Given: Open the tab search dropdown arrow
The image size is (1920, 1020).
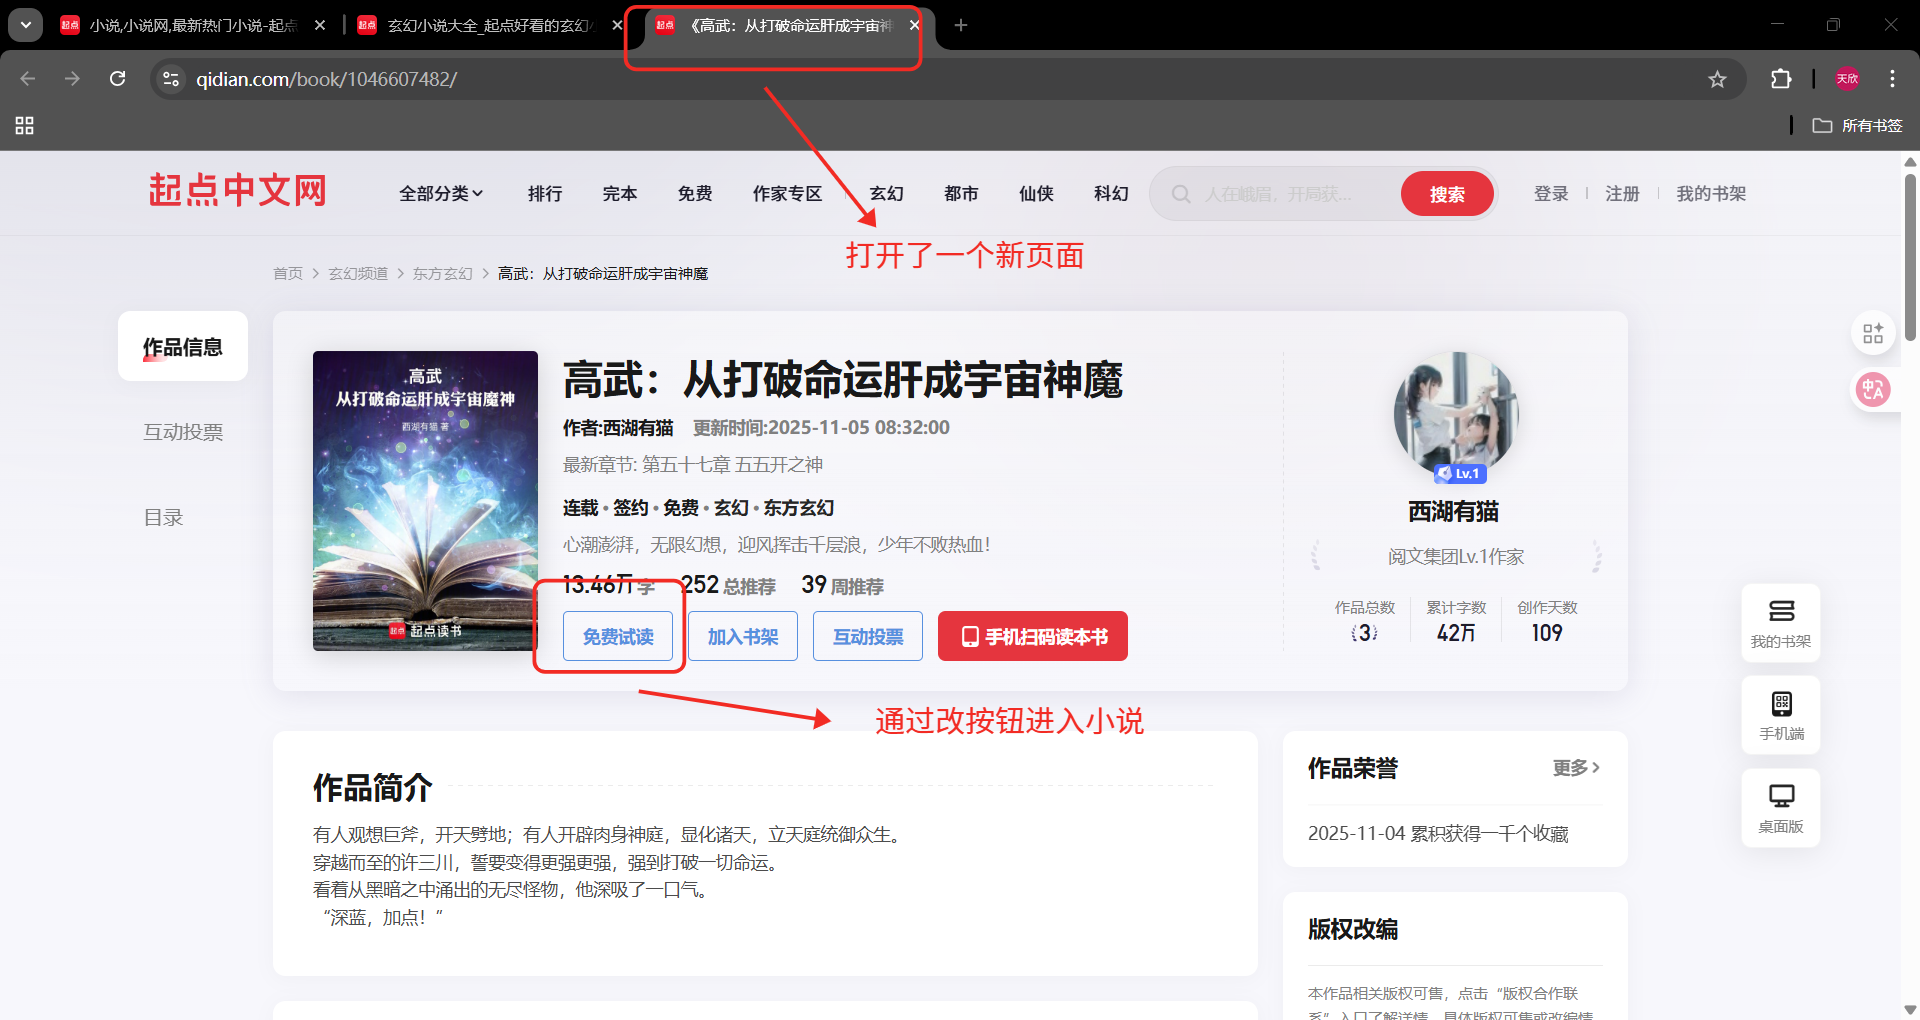Looking at the screenshot, I should click(25, 25).
